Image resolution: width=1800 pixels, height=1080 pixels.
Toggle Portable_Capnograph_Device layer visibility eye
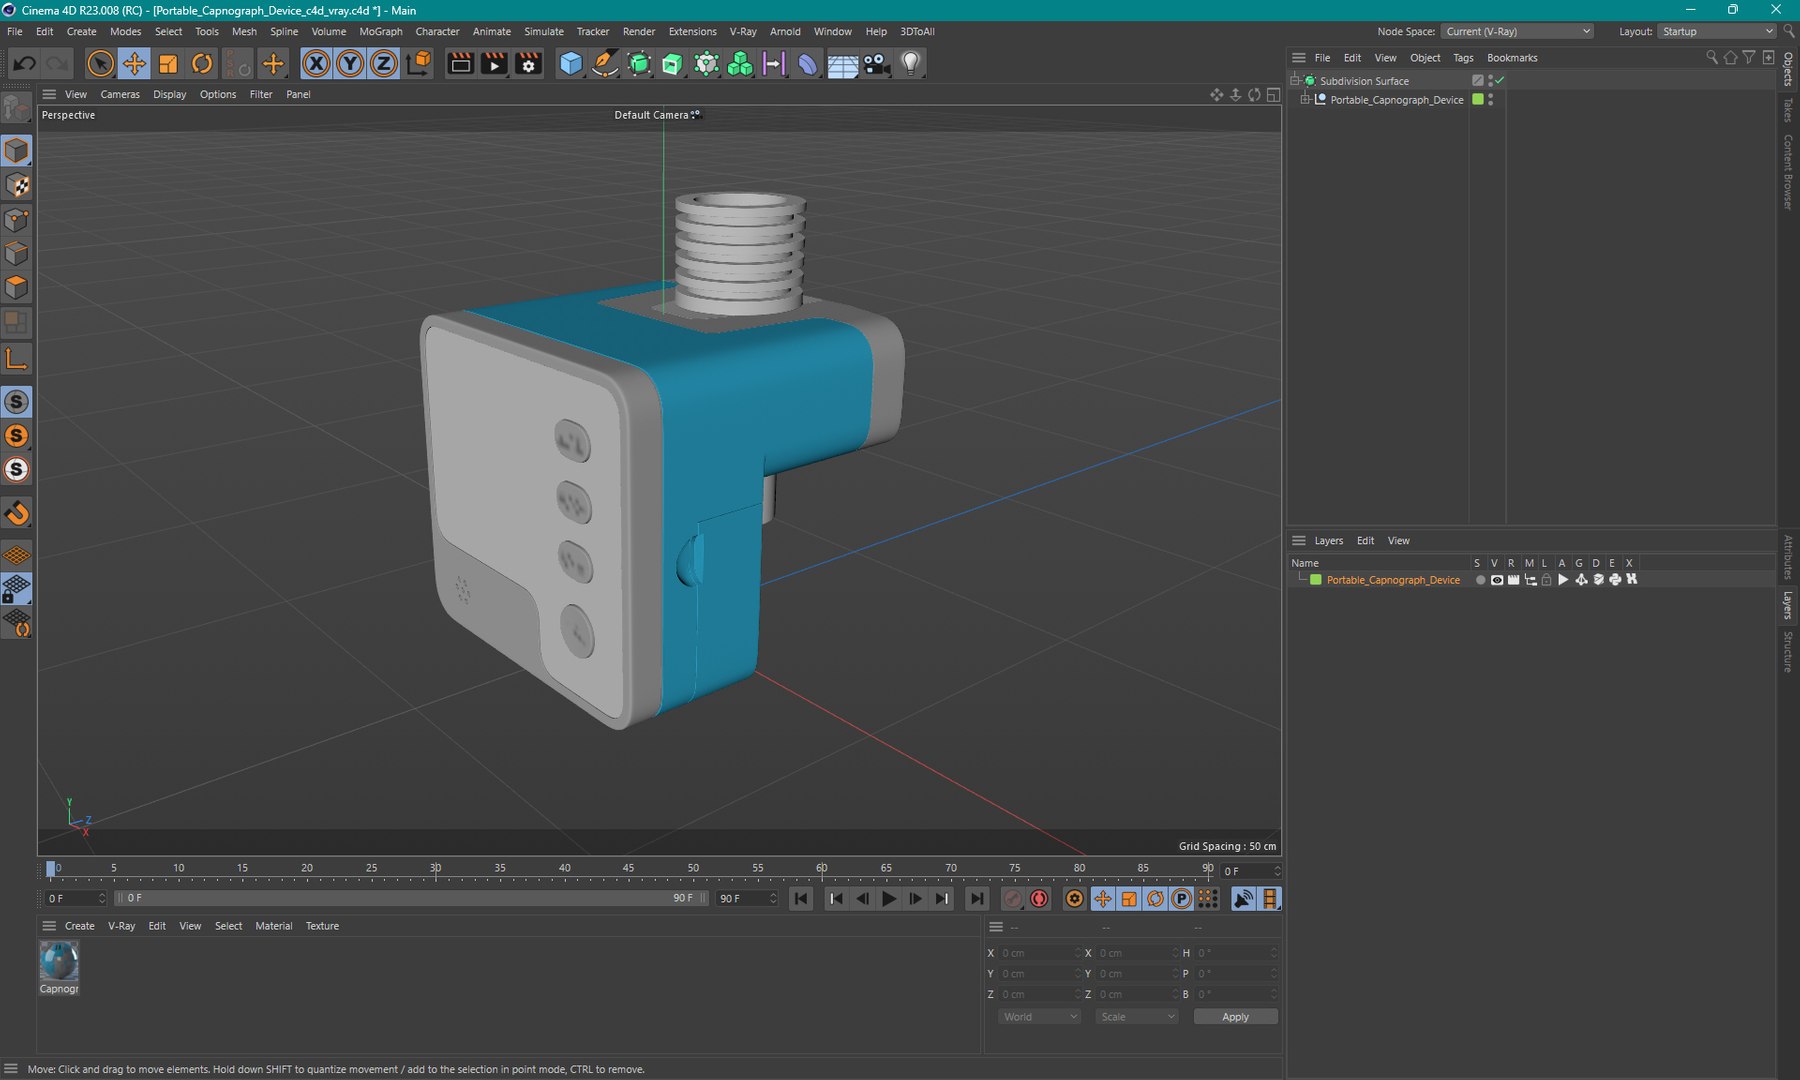pyautogui.click(x=1497, y=580)
